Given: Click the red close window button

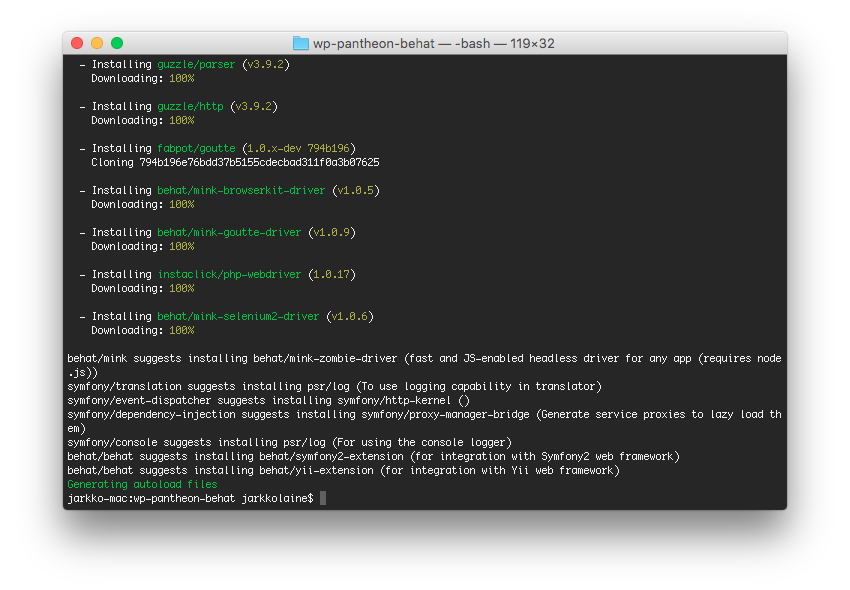Looking at the screenshot, I should point(77,43).
